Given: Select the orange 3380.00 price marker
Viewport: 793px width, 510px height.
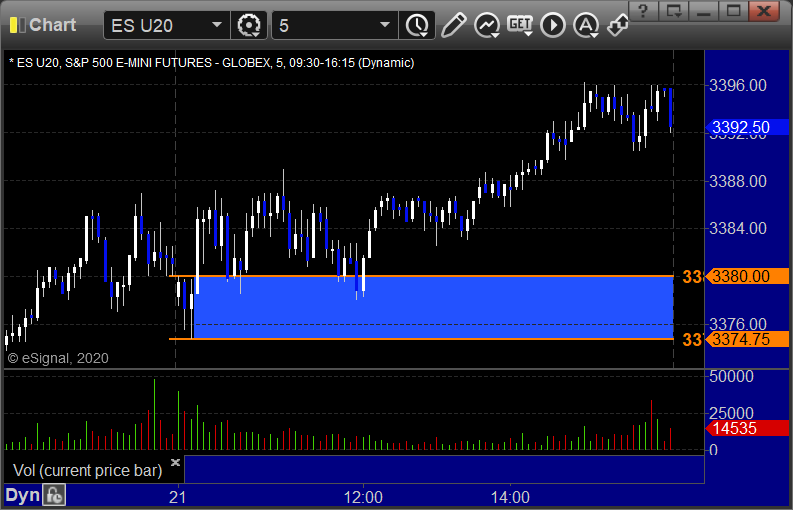Looking at the screenshot, I should 747,277.
